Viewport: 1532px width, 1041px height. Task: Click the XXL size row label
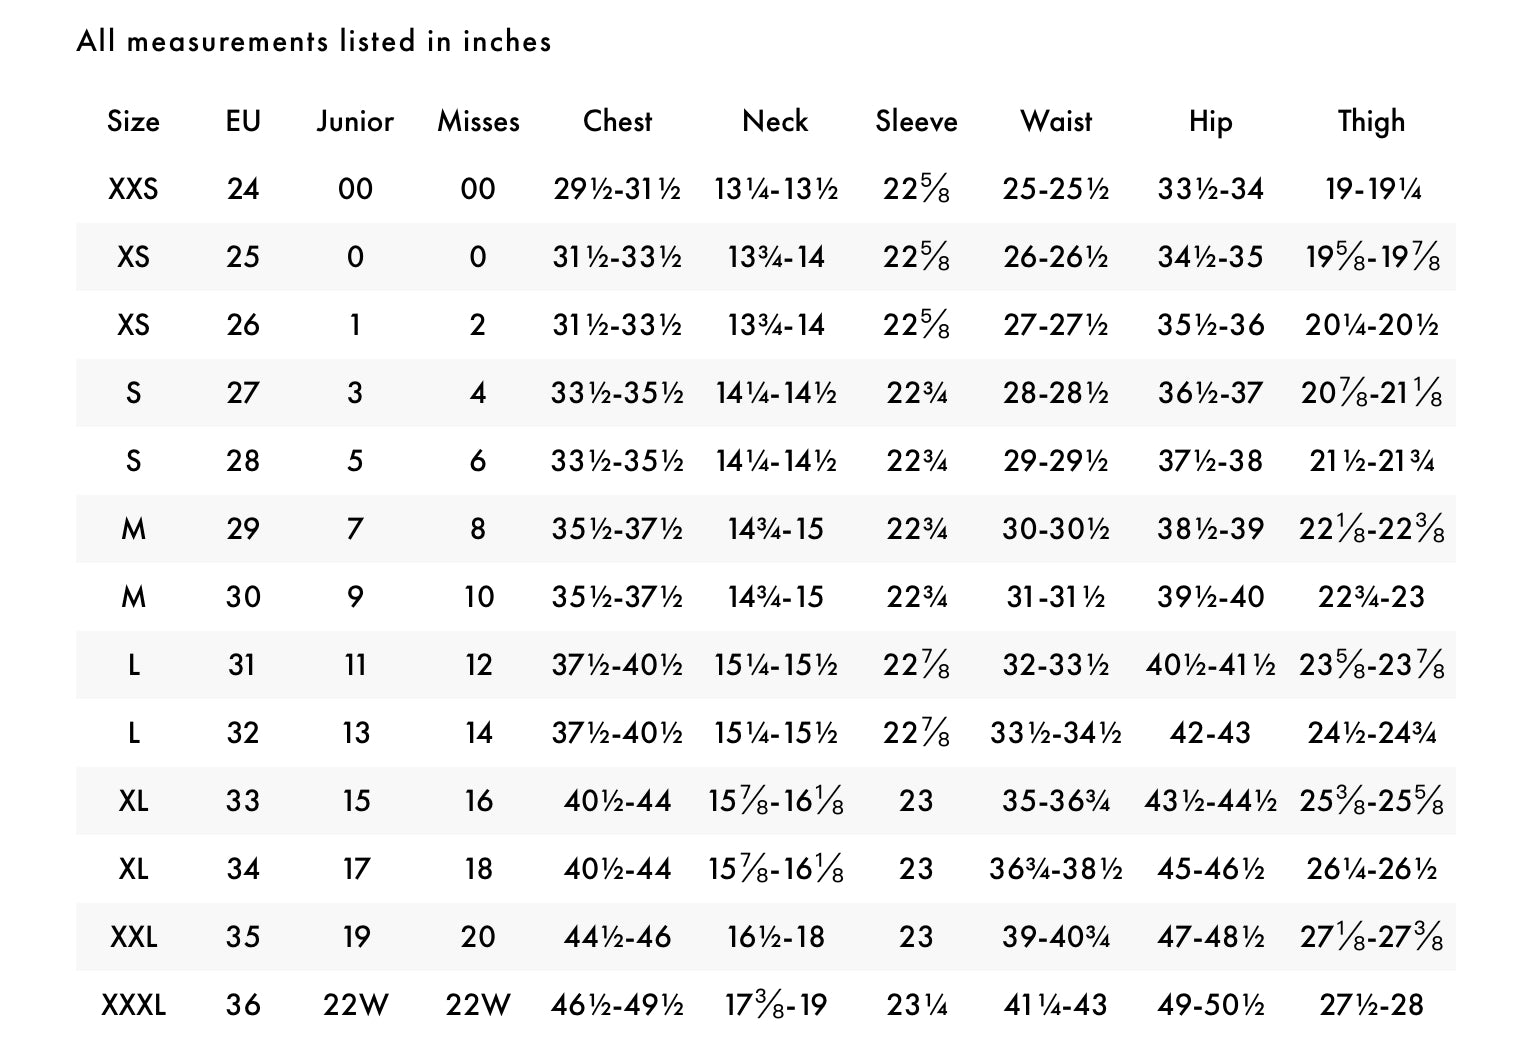[133, 937]
